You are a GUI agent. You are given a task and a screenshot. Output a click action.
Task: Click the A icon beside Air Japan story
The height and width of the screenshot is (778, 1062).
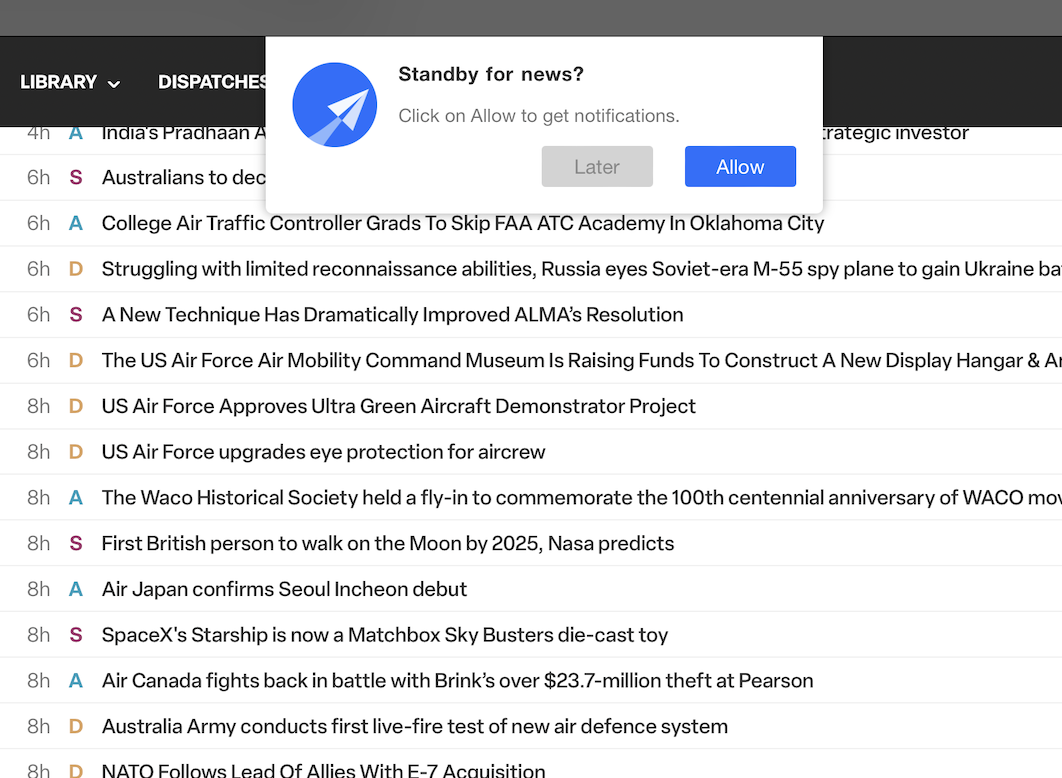coord(76,589)
